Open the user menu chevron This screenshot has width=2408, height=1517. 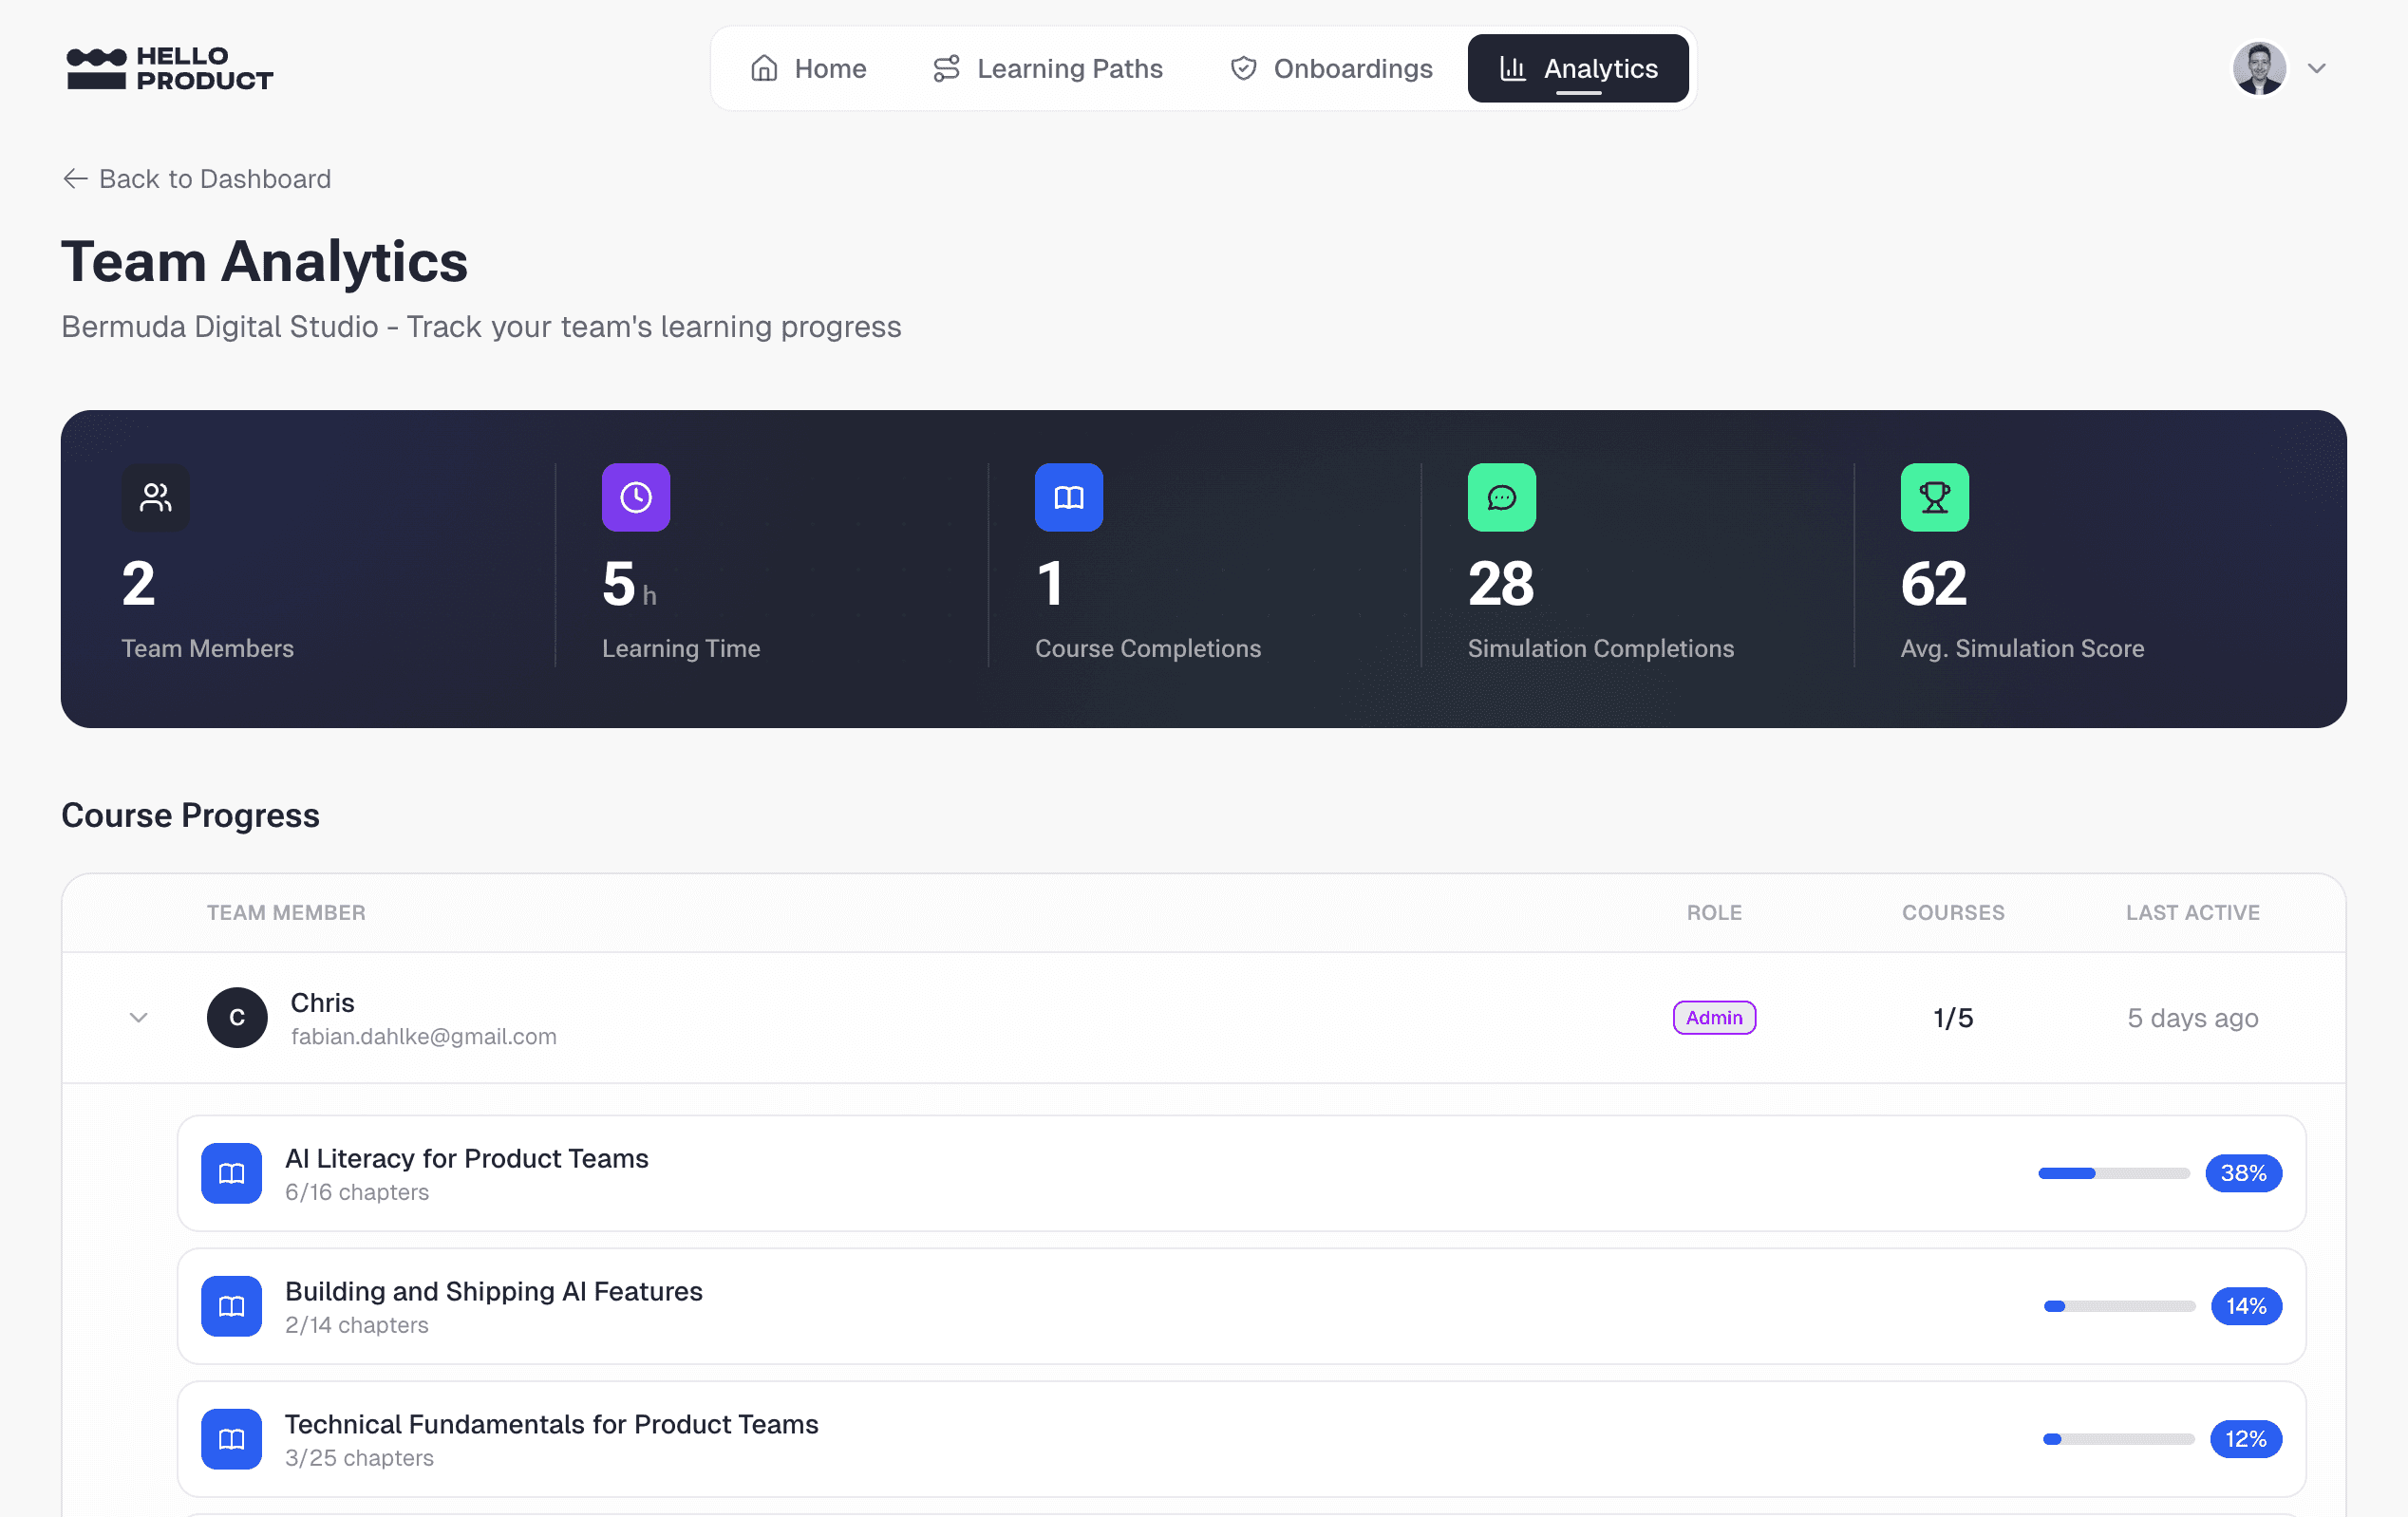2317,68
